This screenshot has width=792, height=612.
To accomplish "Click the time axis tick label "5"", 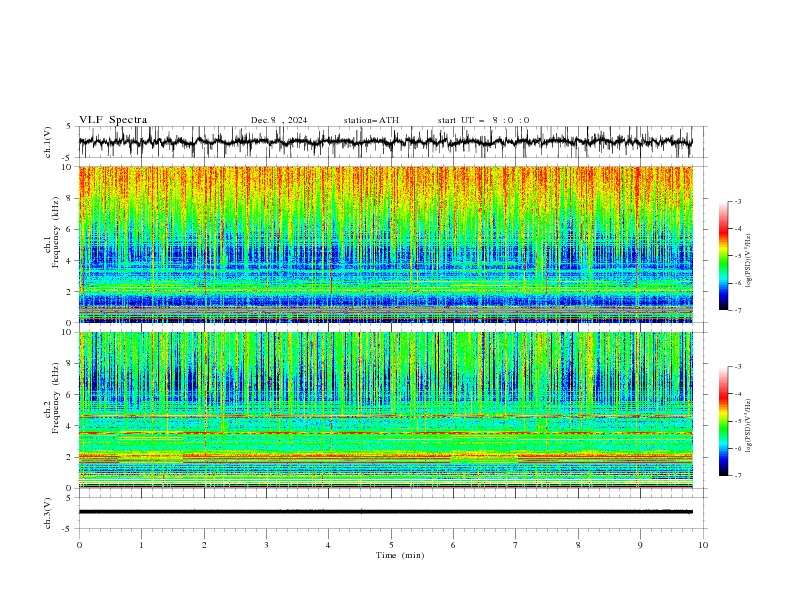I will coord(391,545).
